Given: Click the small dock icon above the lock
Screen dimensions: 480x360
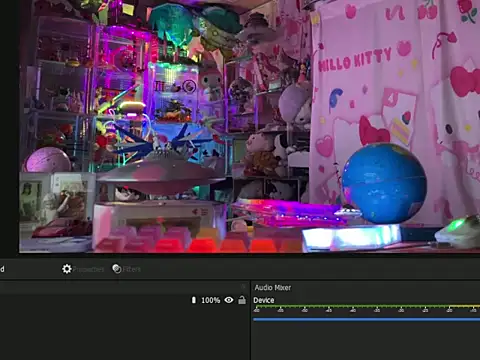Looking at the screenshot, I should 243,286.
